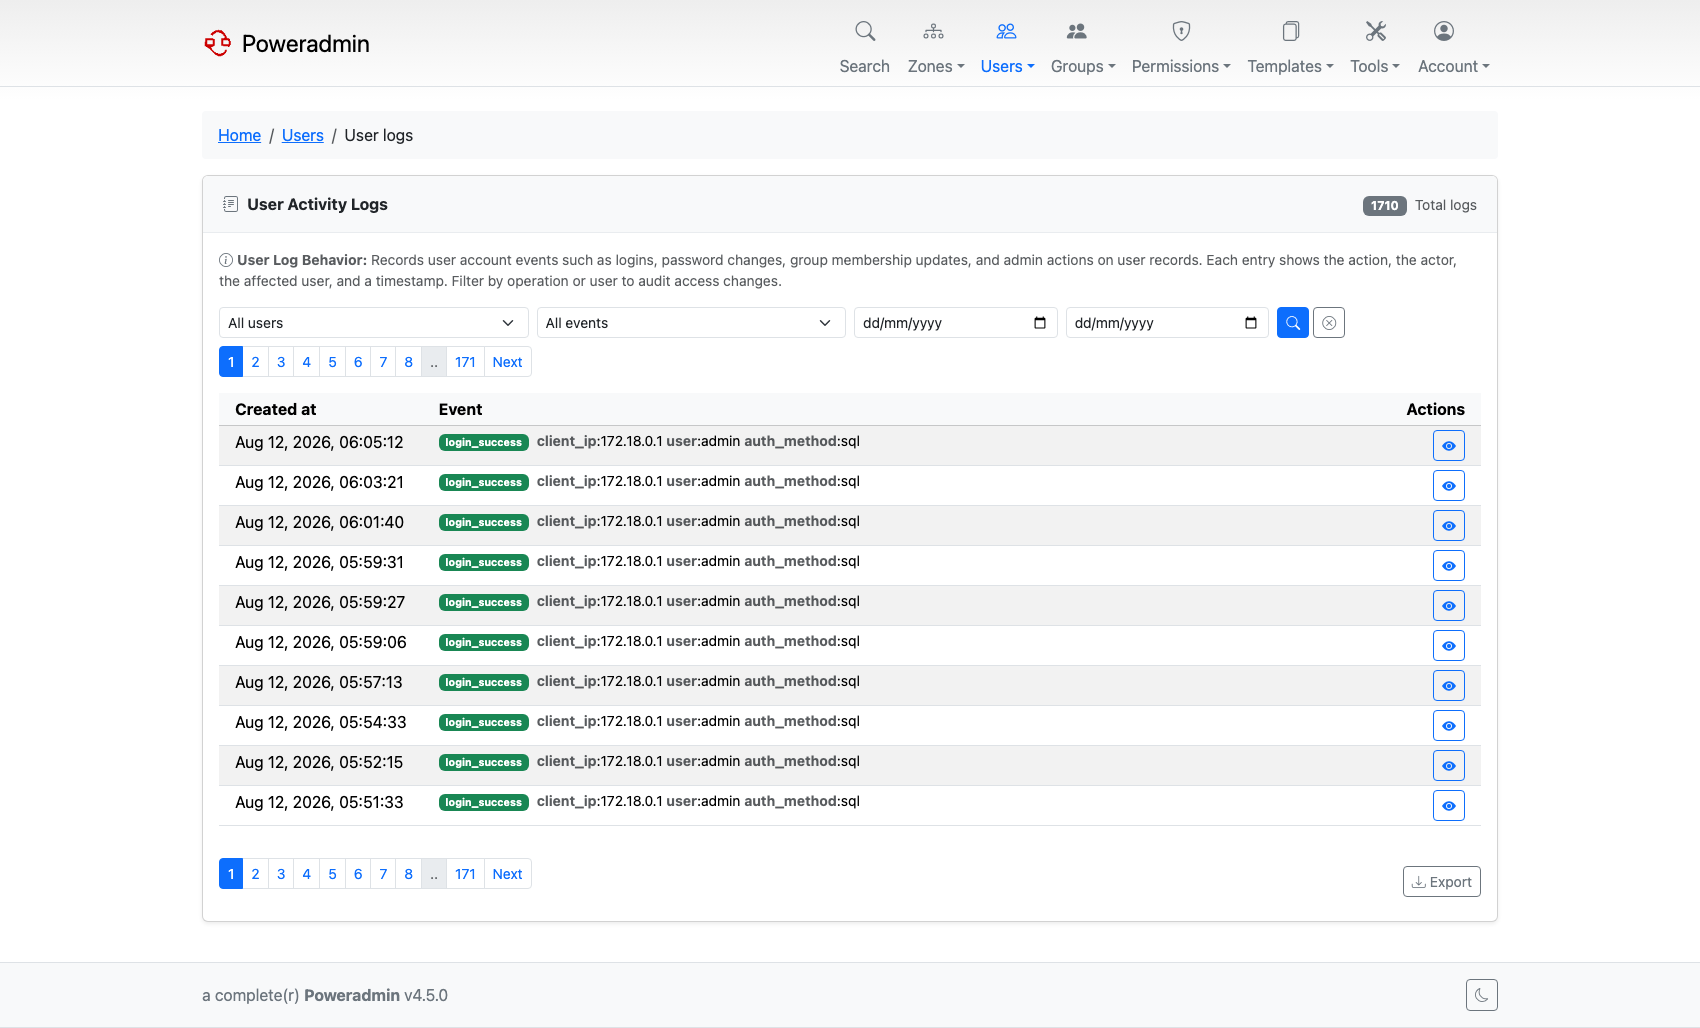Focus the end date input field

coord(1167,323)
